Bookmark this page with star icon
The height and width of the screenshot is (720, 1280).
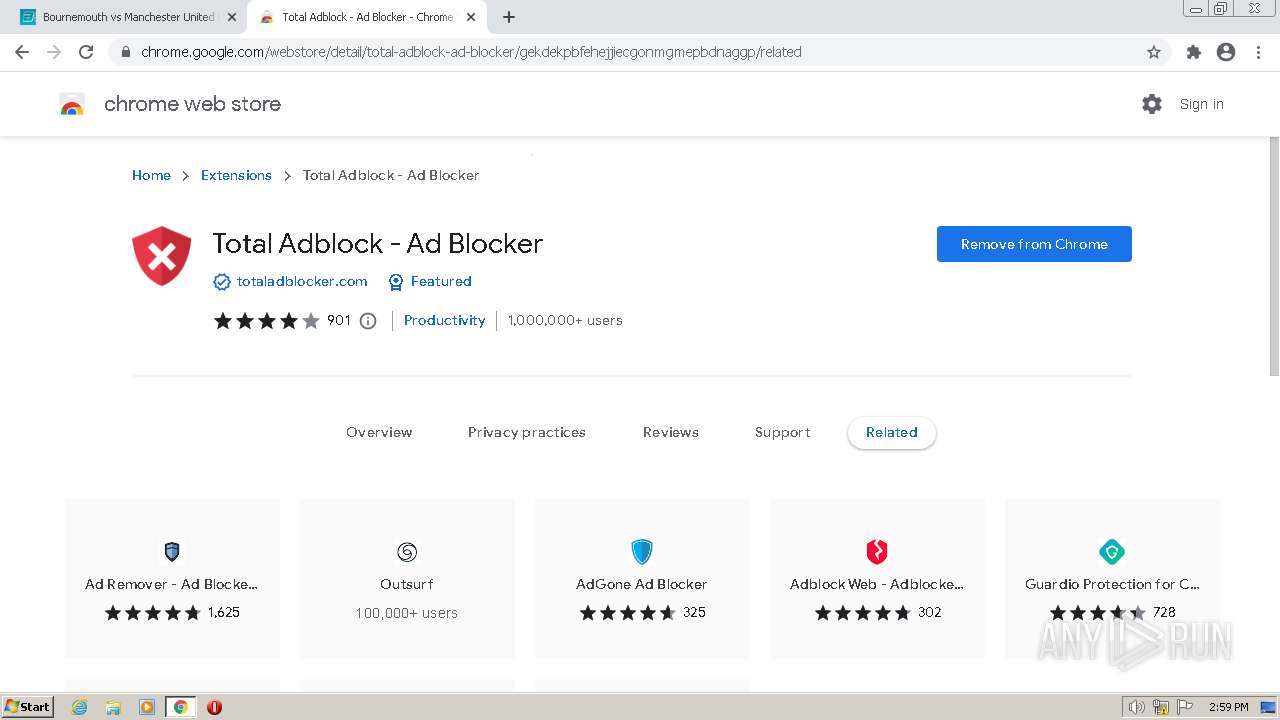[x=1154, y=52]
